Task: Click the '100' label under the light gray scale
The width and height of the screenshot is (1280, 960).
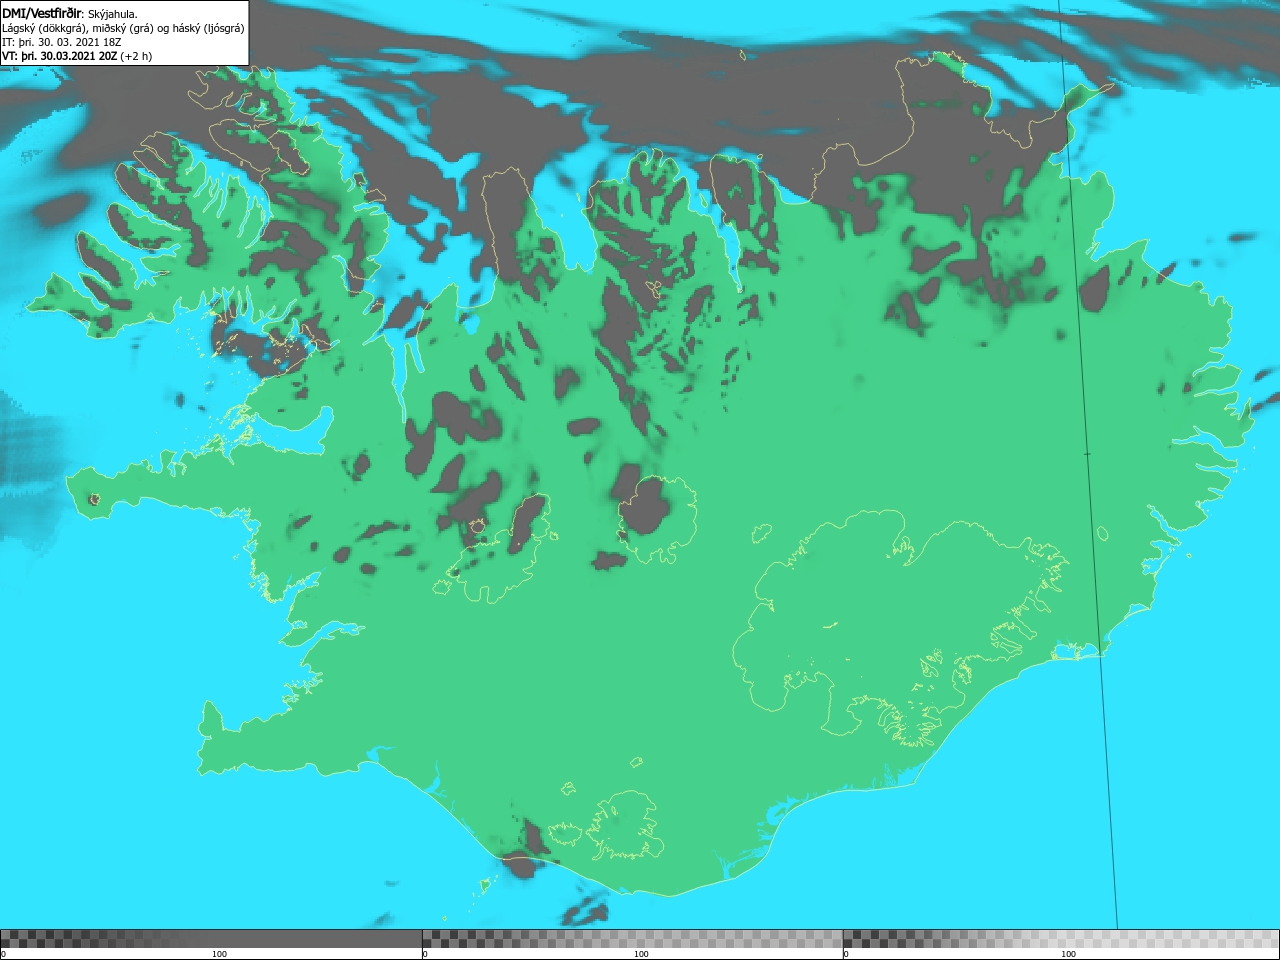Action: pos(1068,954)
